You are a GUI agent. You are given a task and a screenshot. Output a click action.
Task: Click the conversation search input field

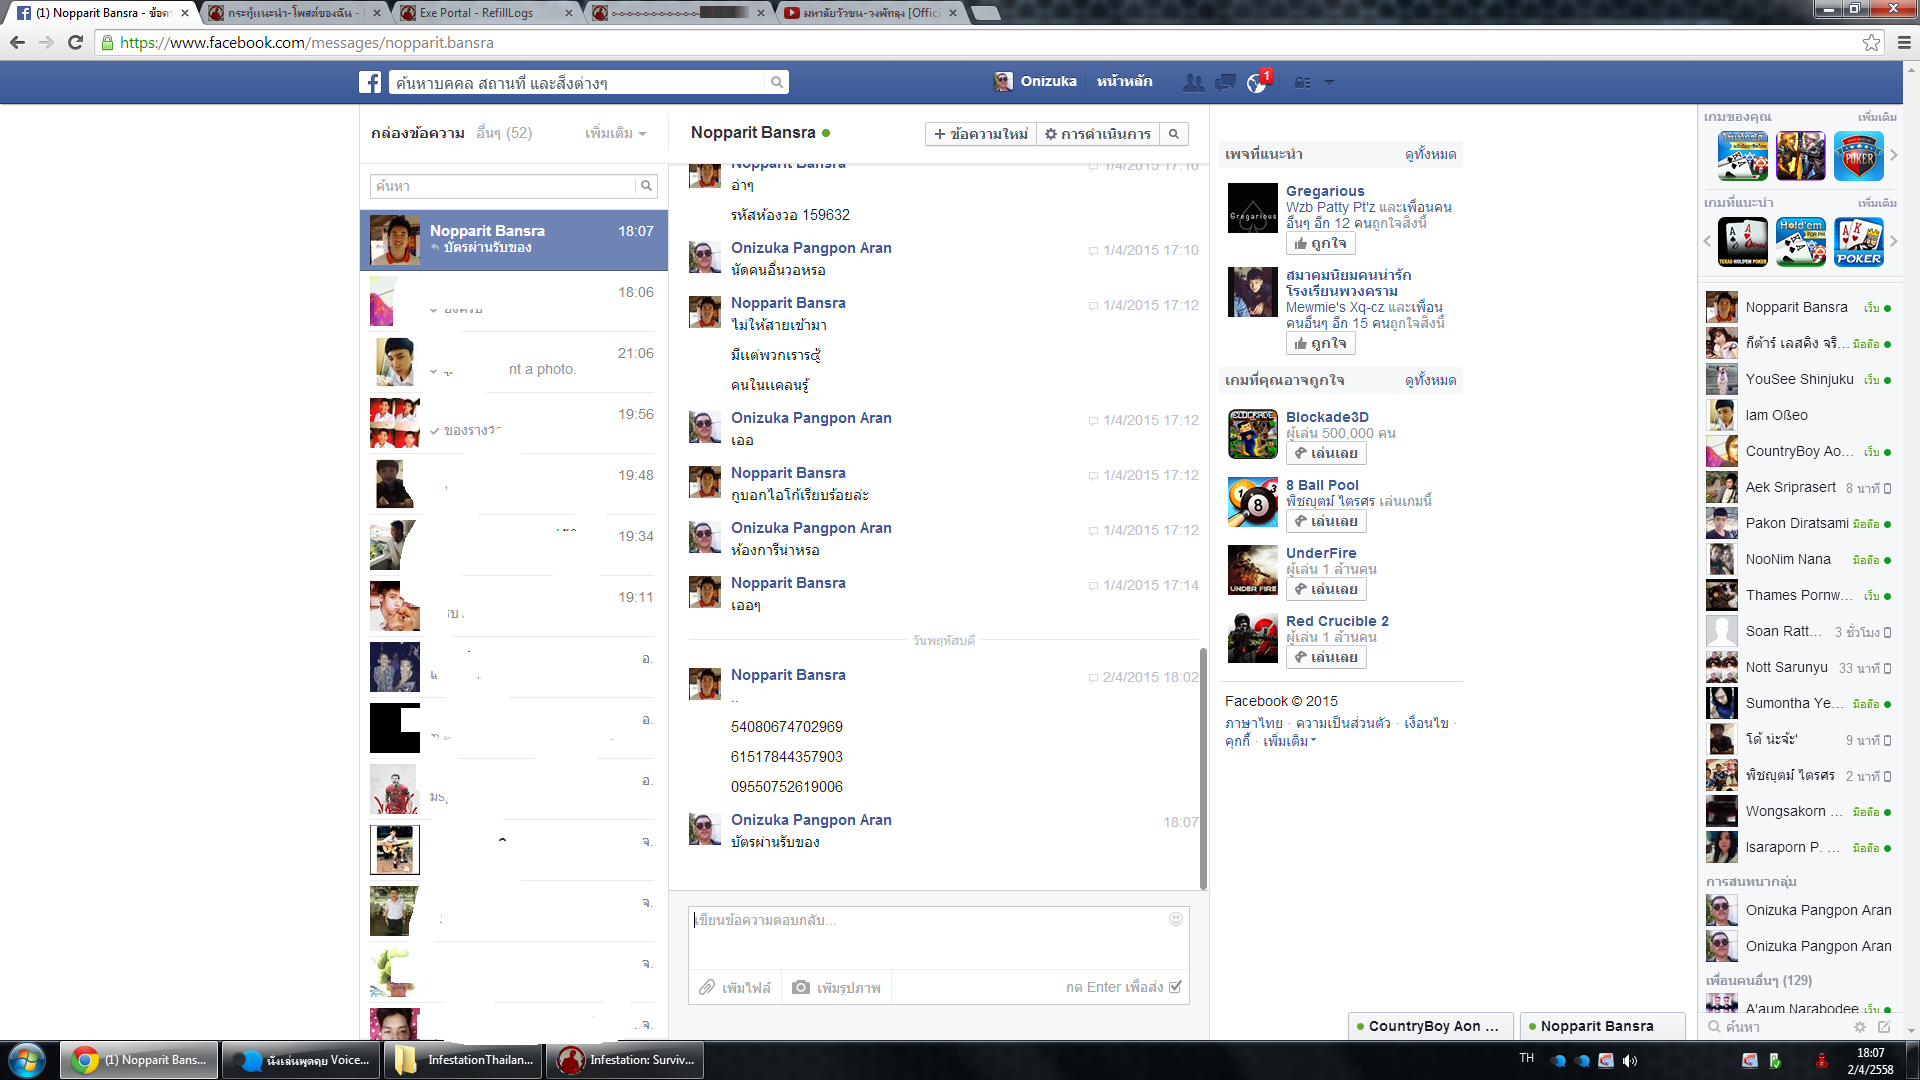(x=503, y=186)
